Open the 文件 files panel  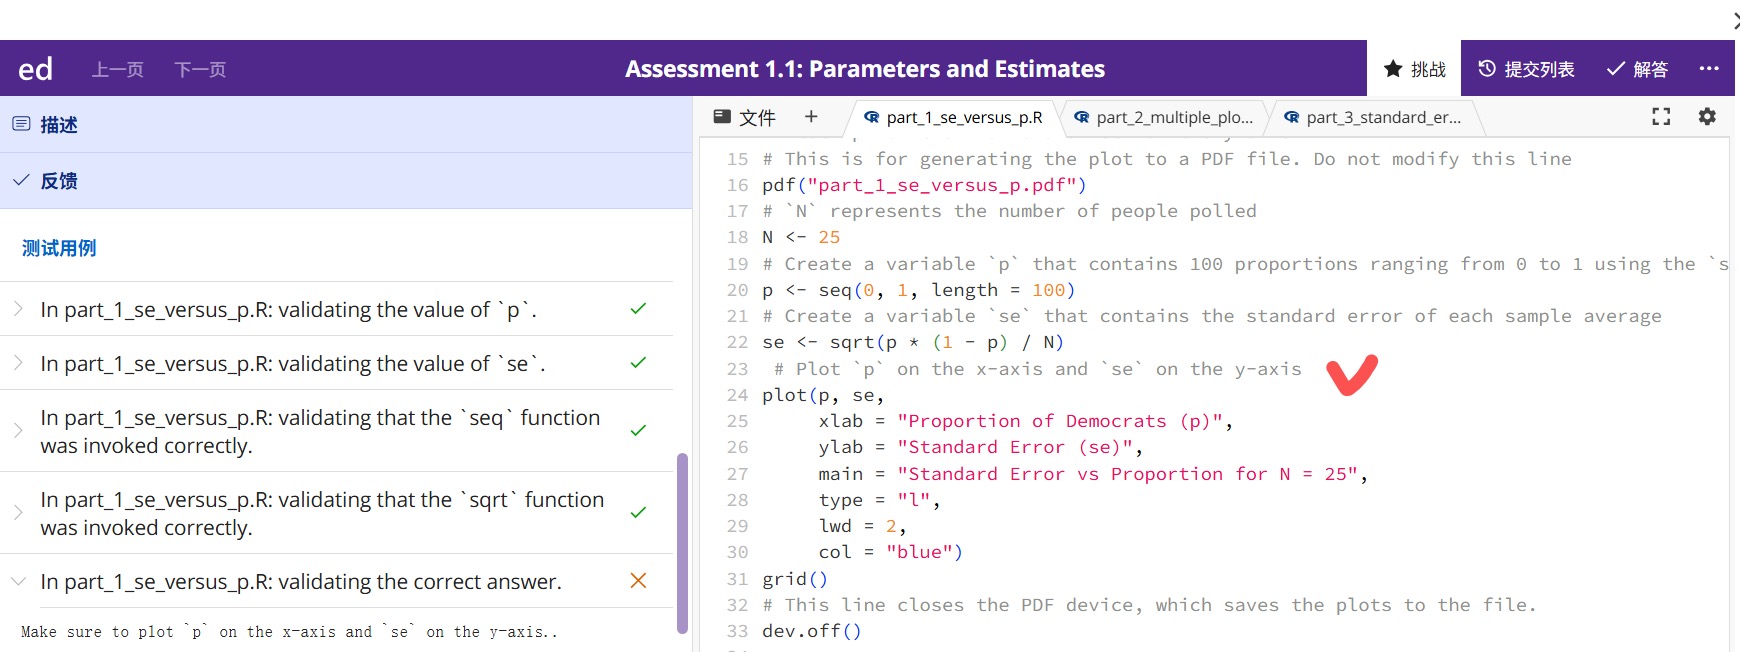click(744, 118)
